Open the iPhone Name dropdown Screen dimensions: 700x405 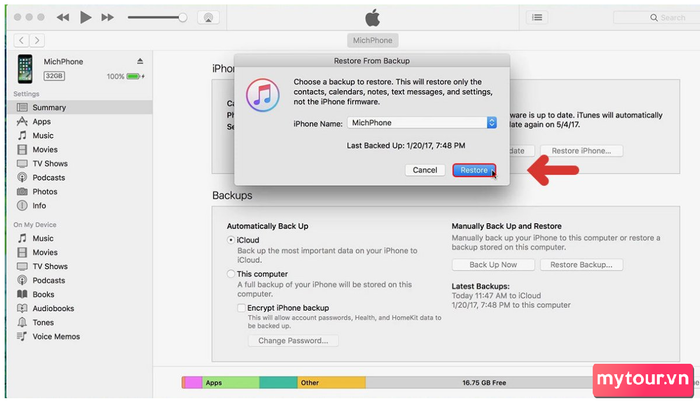coord(422,123)
